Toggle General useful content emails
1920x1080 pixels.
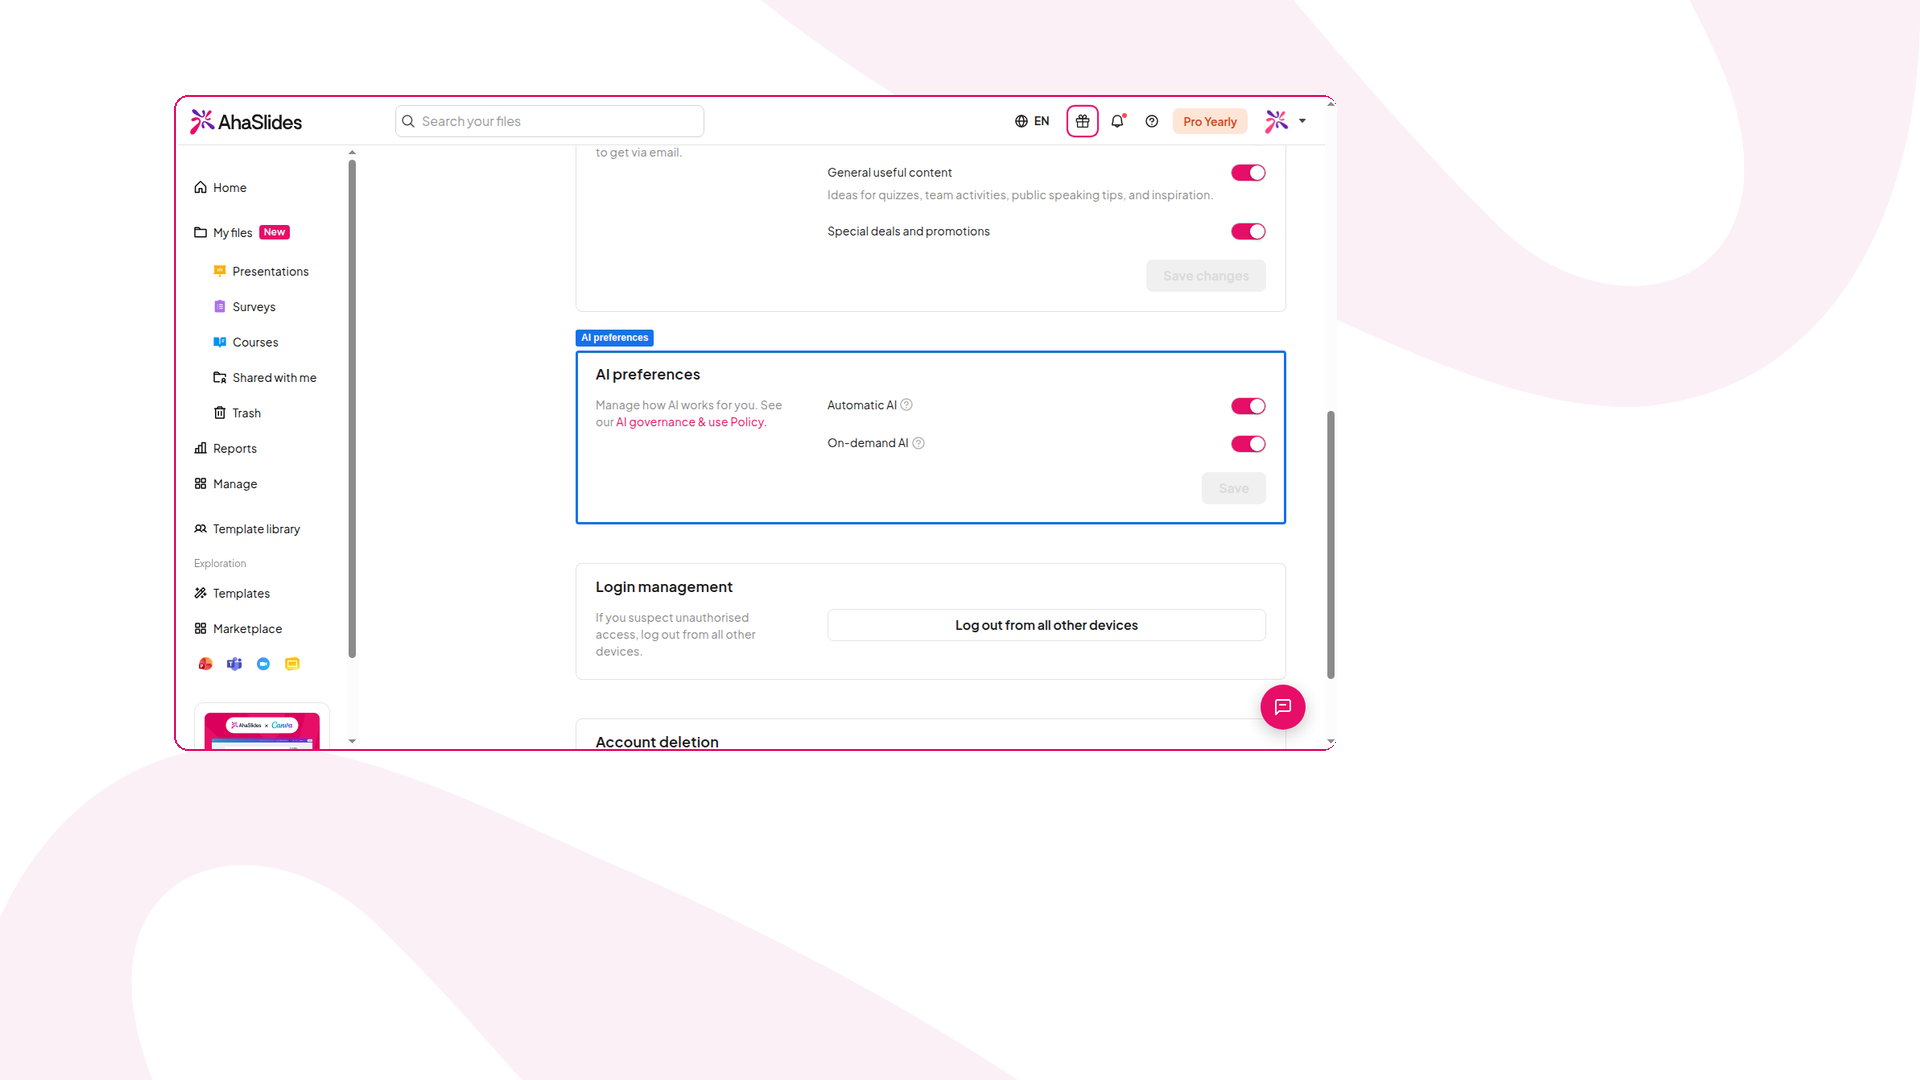pyautogui.click(x=1248, y=173)
